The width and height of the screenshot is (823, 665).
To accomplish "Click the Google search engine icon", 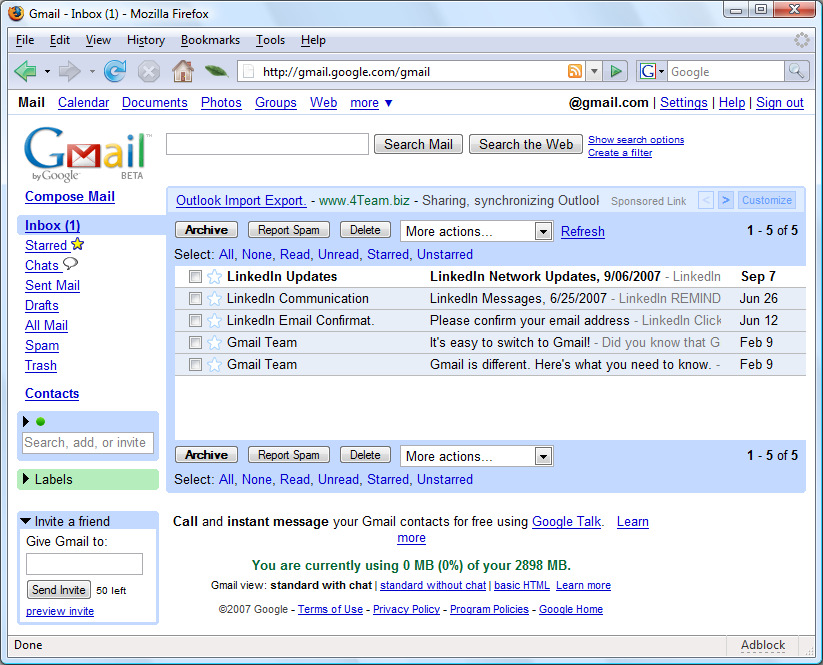I will click(x=648, y=71).
